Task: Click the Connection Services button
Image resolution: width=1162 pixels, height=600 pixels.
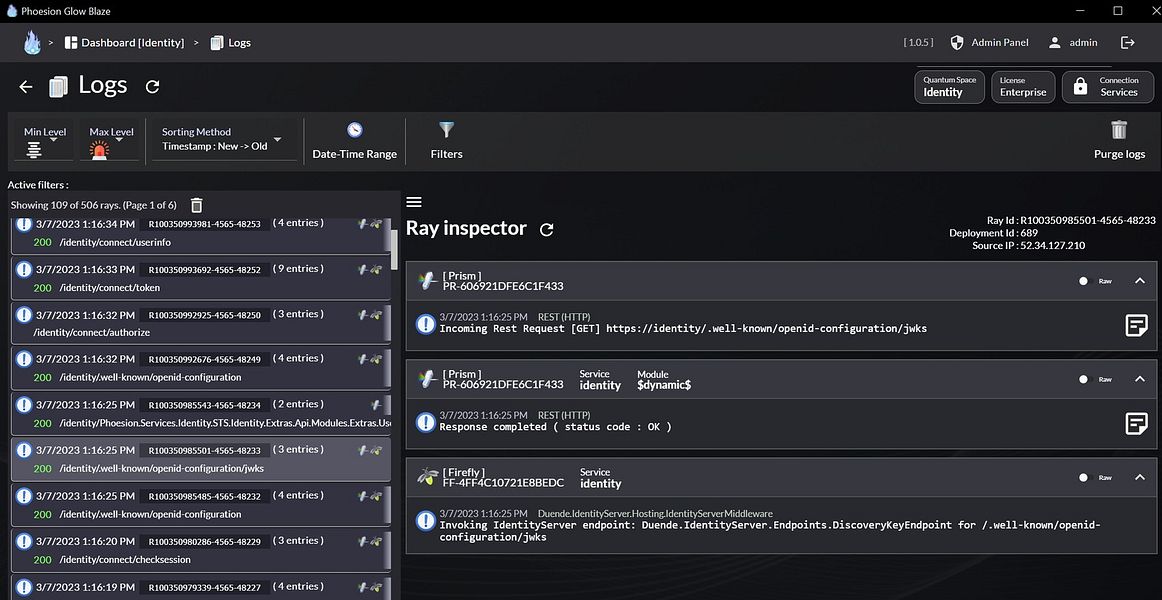Action: (1107, 87)
